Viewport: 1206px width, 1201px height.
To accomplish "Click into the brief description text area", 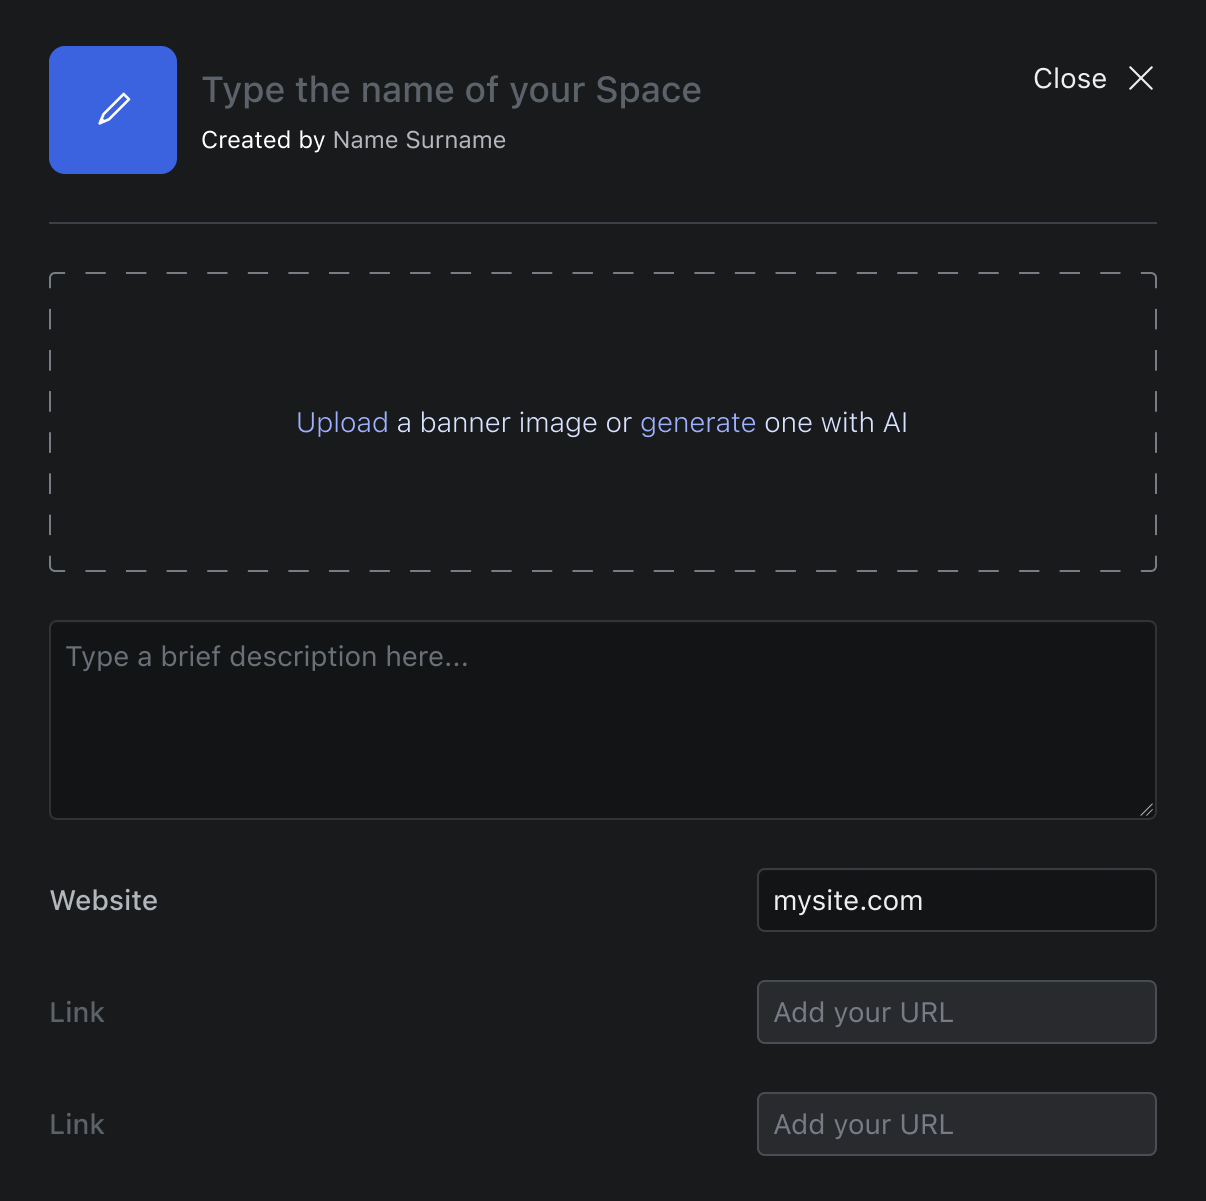I will point(602,720).
